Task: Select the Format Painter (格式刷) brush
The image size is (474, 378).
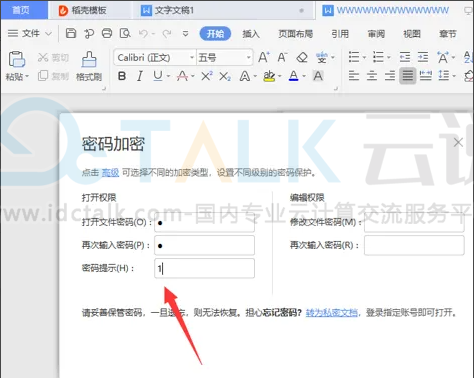Action: click(x=89, y=66)
